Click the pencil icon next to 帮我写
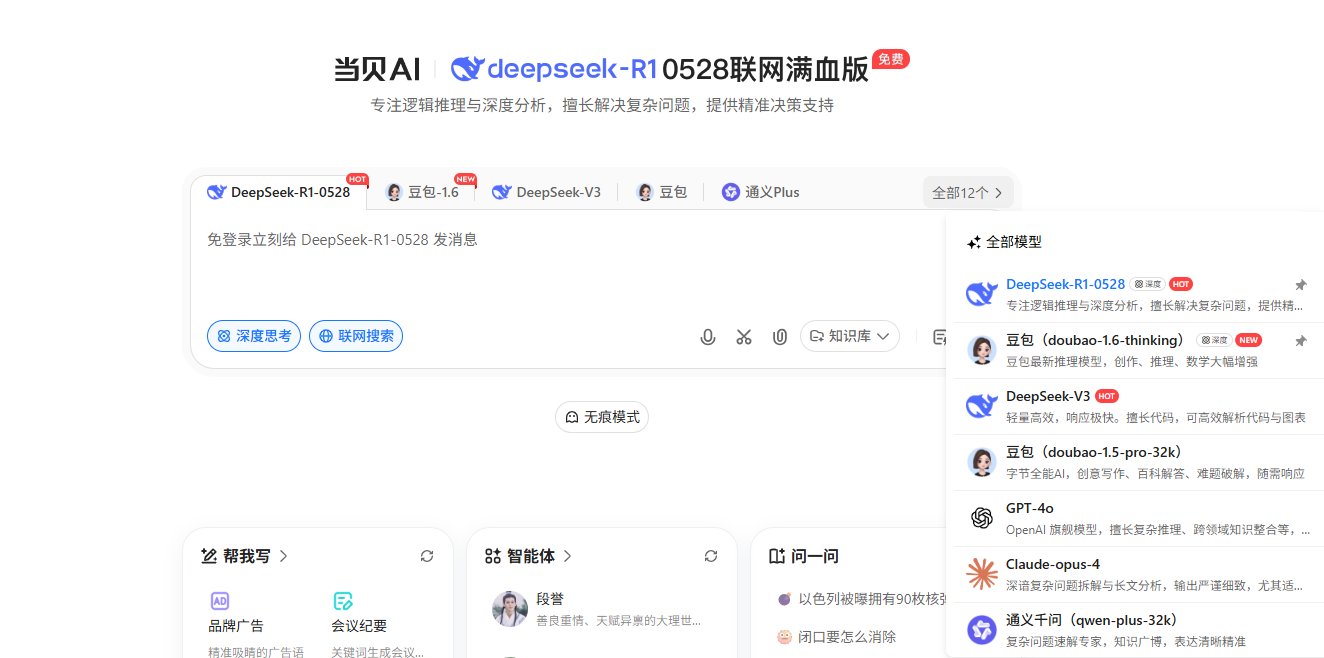 pos(209,556)
